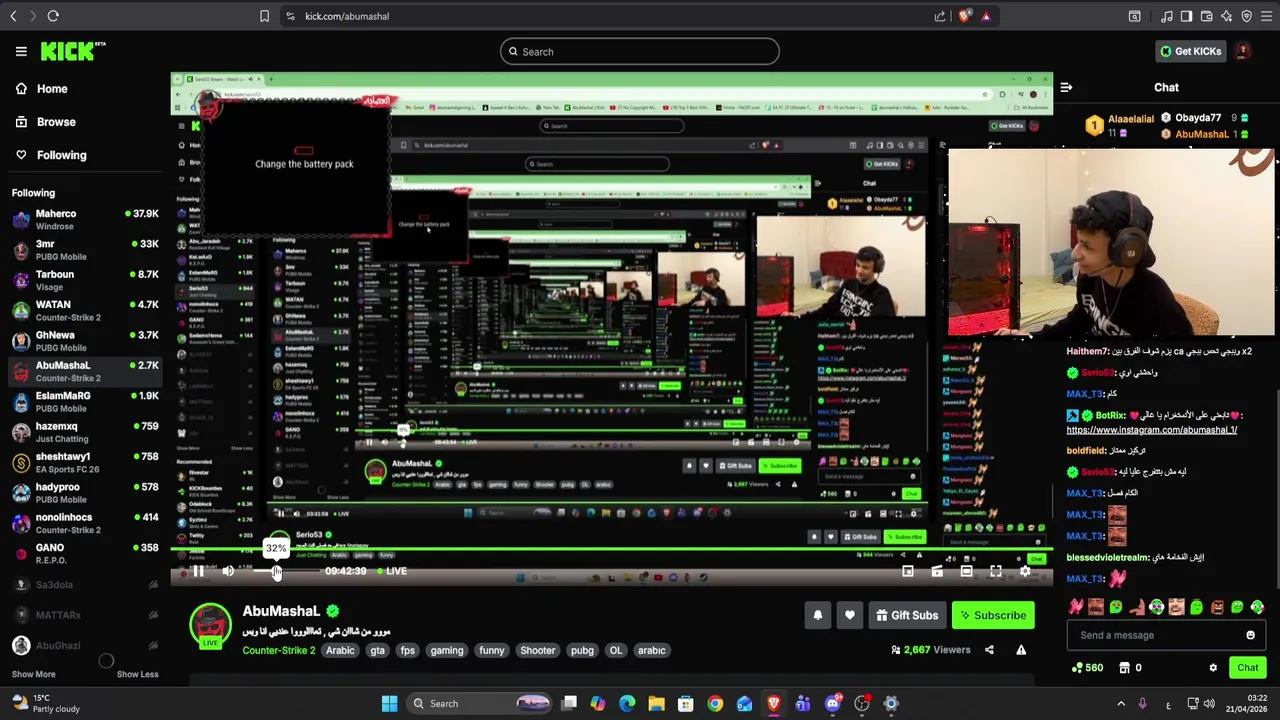Open Maherco channel in Following list

coord(85,219)
